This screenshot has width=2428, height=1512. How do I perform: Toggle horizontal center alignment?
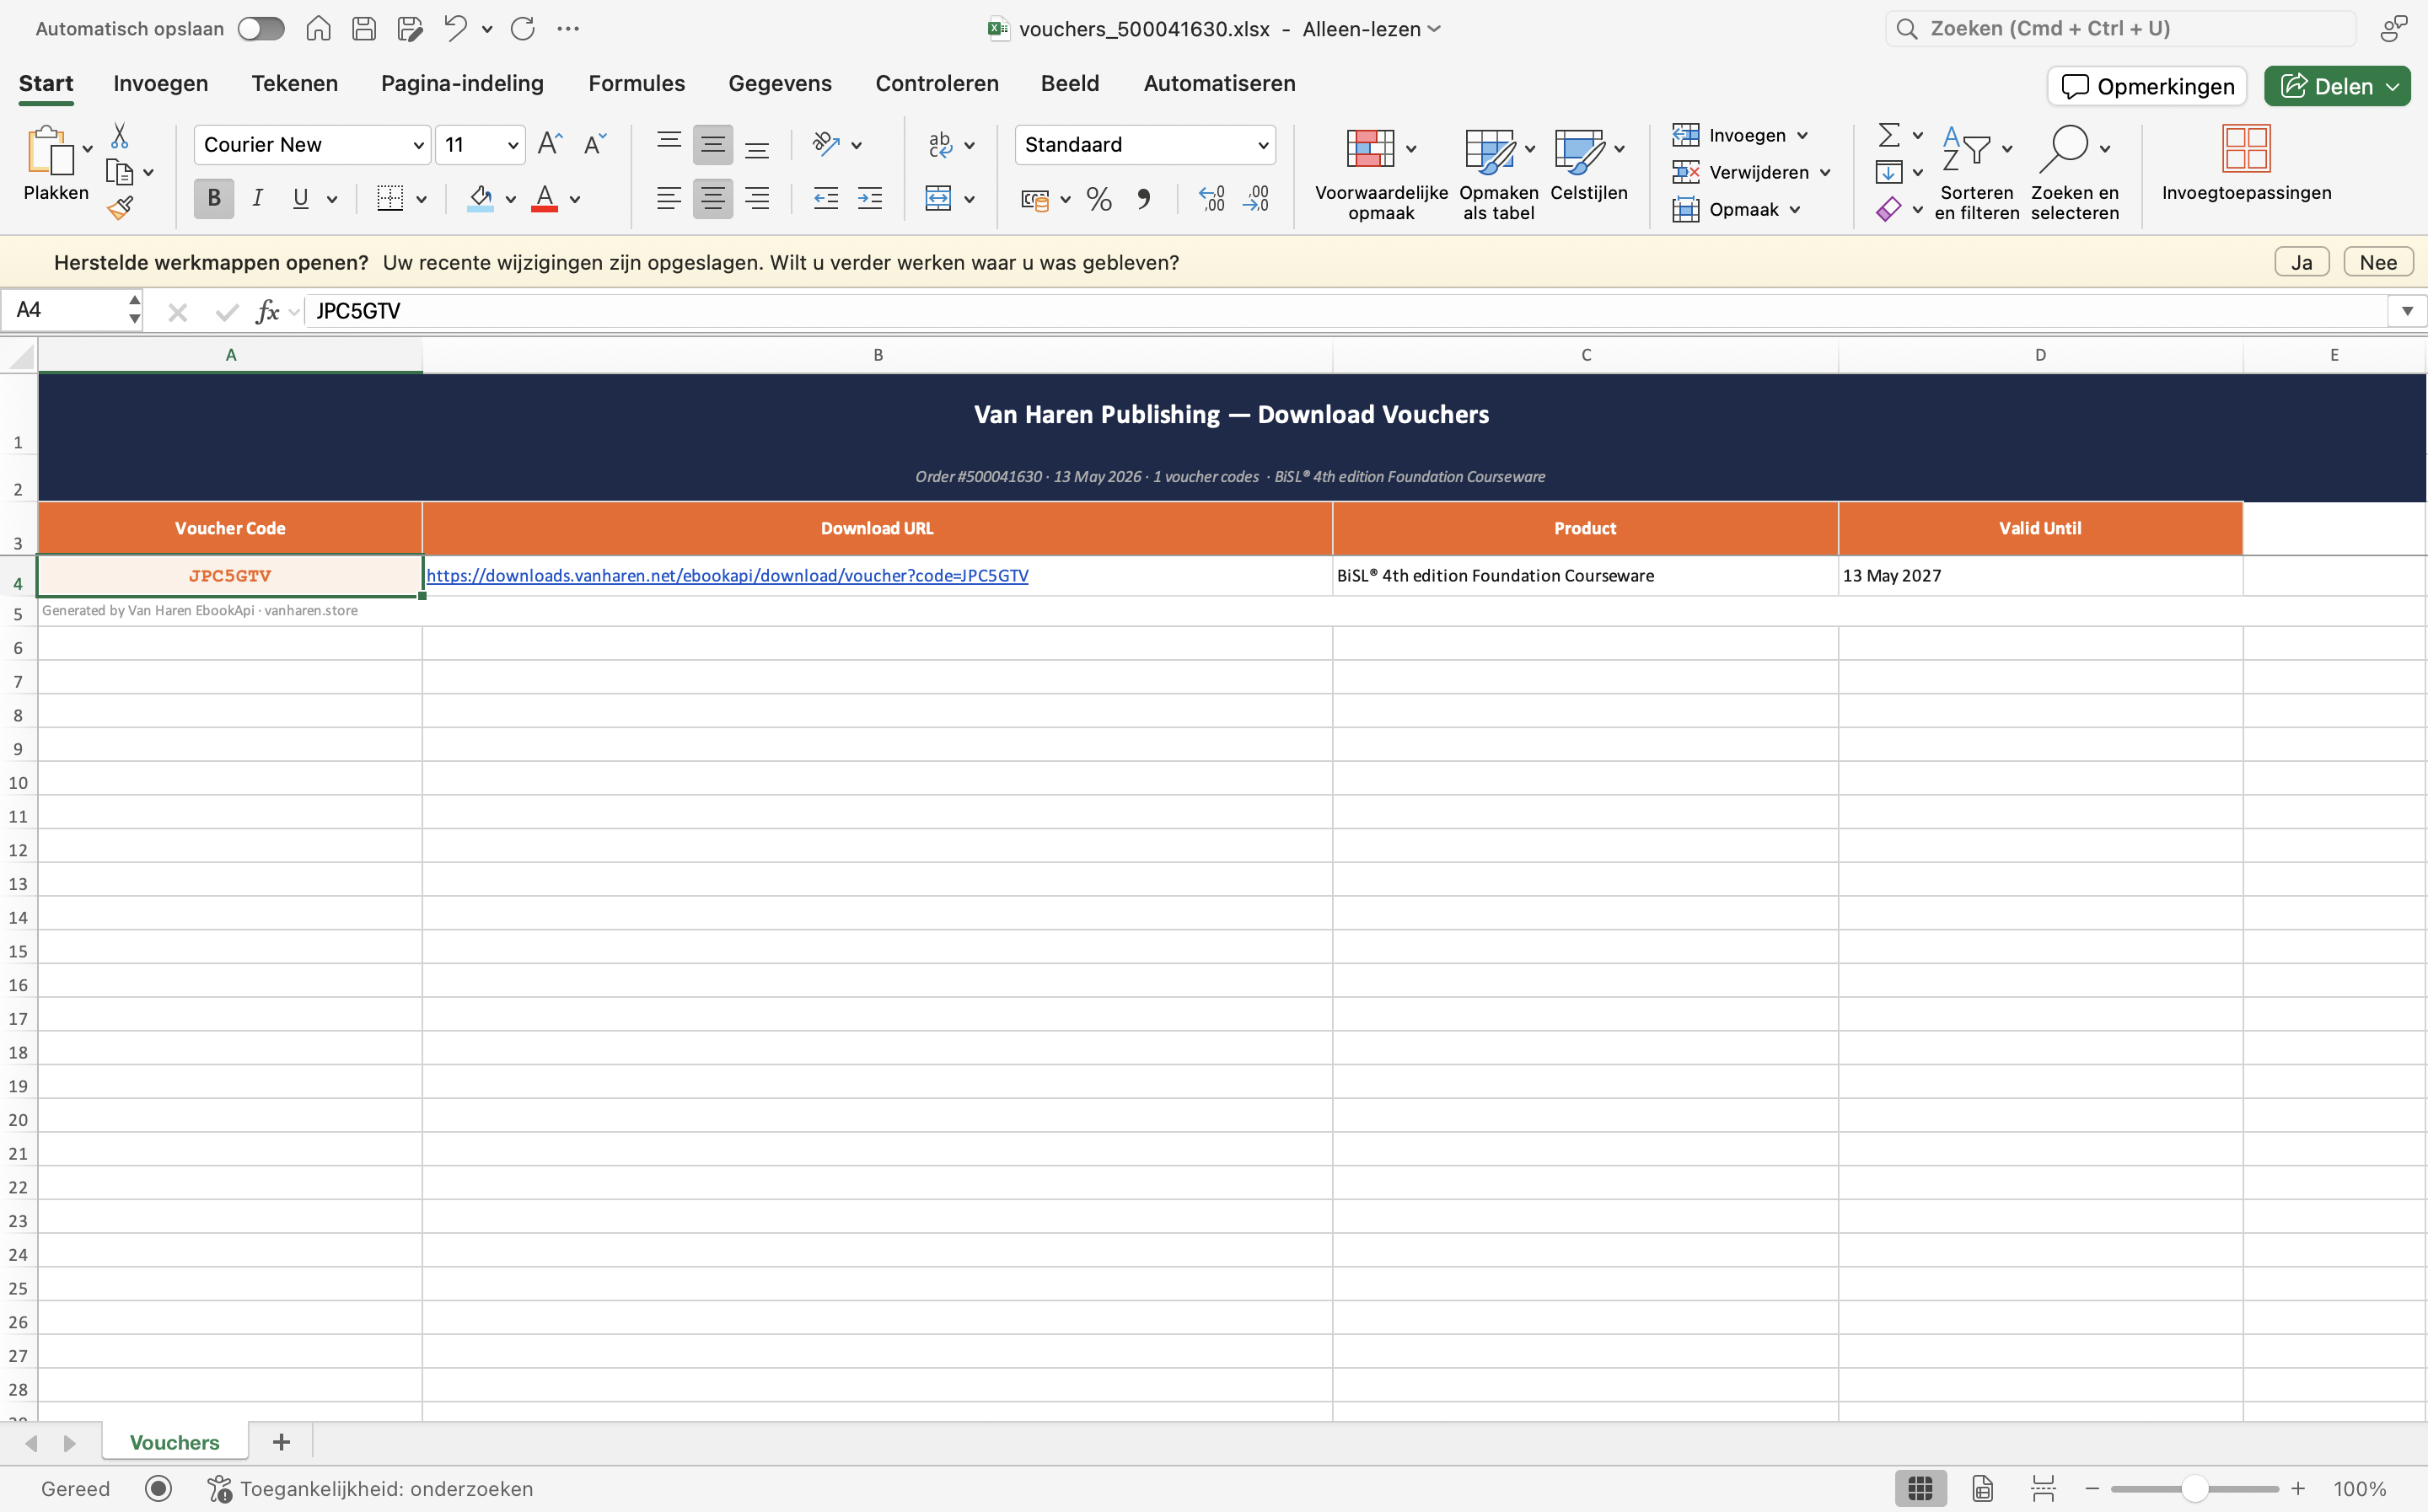[713, 199]
